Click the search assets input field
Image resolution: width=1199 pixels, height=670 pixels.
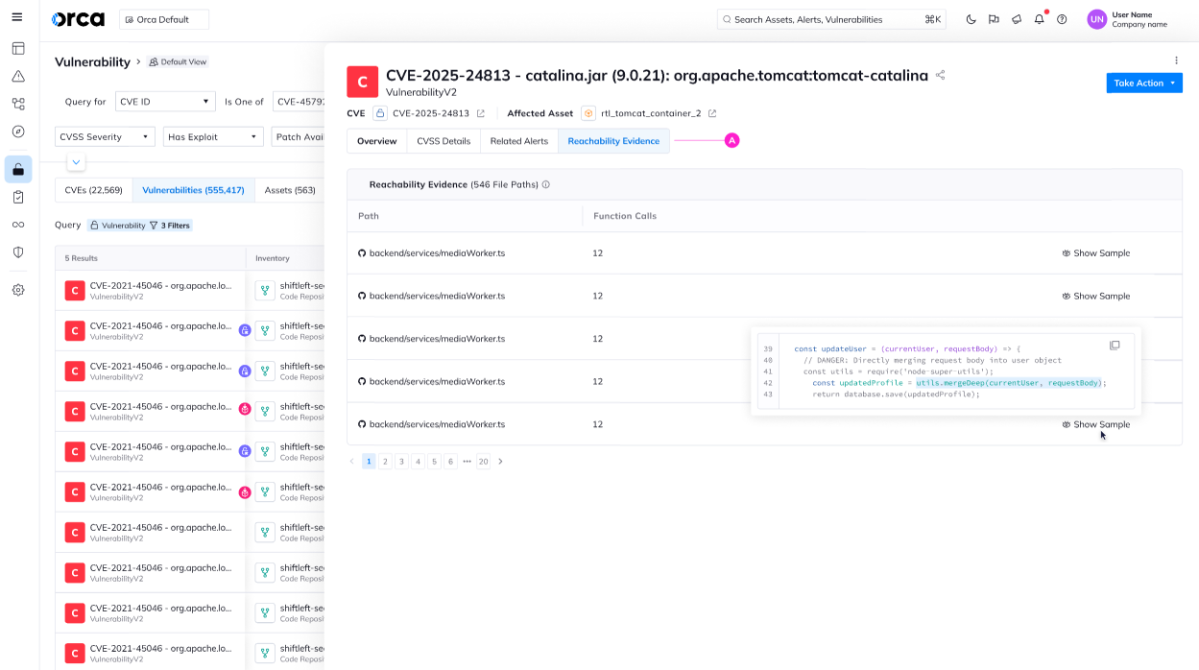pos(830,19)
